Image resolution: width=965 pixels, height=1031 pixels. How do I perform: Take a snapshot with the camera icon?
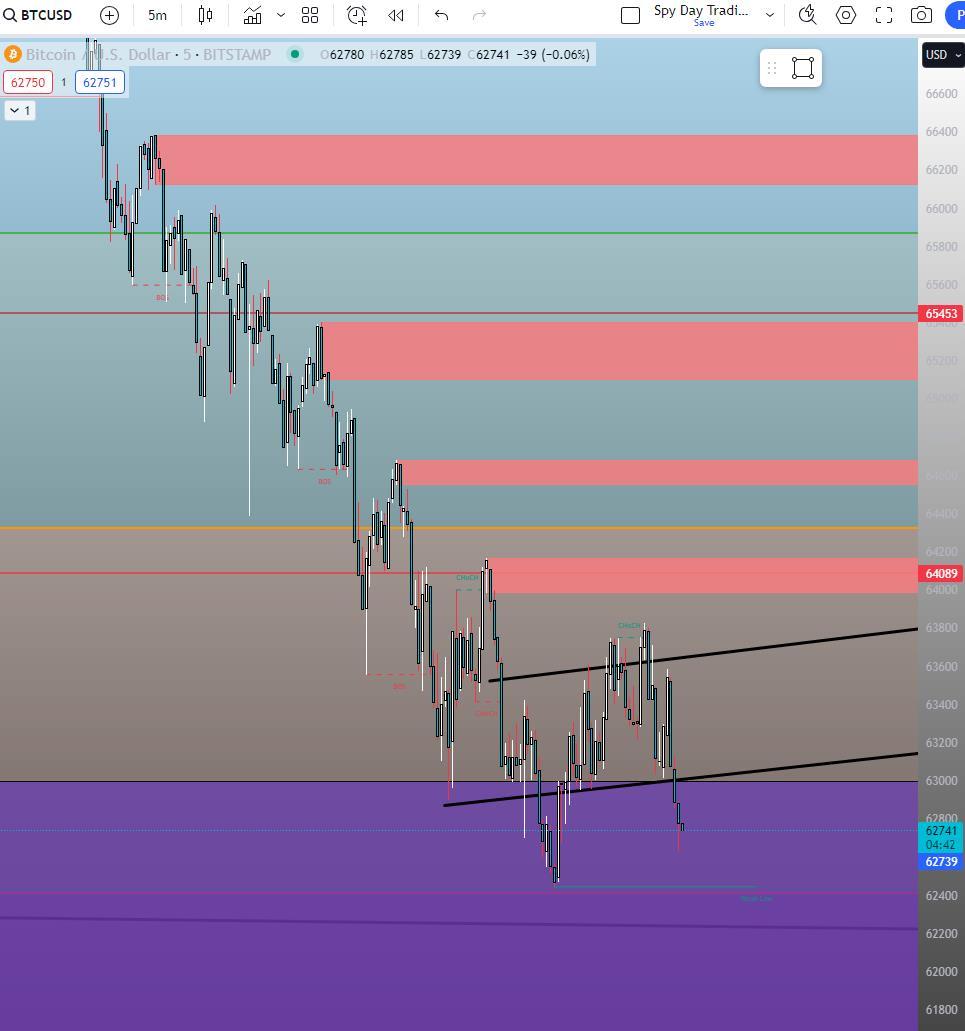tap(921, 15)
